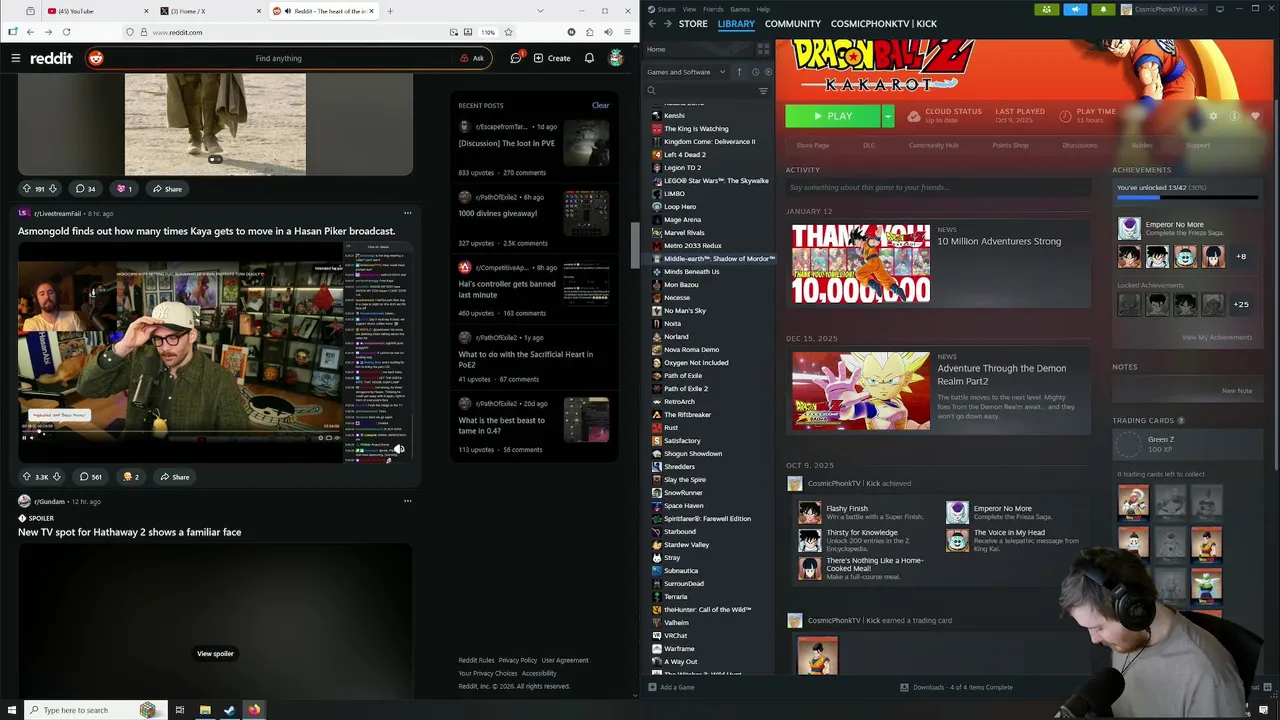Open the Reddit user avatar menu
1280x720 pixels.
[616, 58]
